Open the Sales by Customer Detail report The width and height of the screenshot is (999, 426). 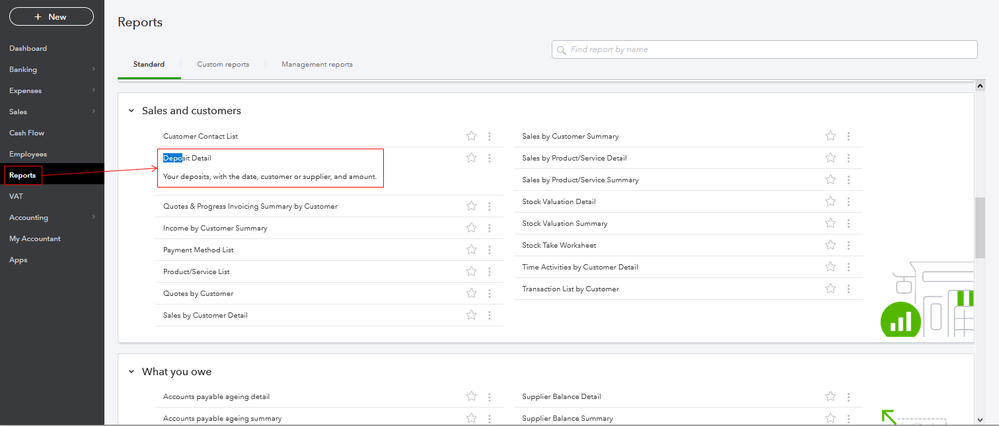(x=205, y=315)
